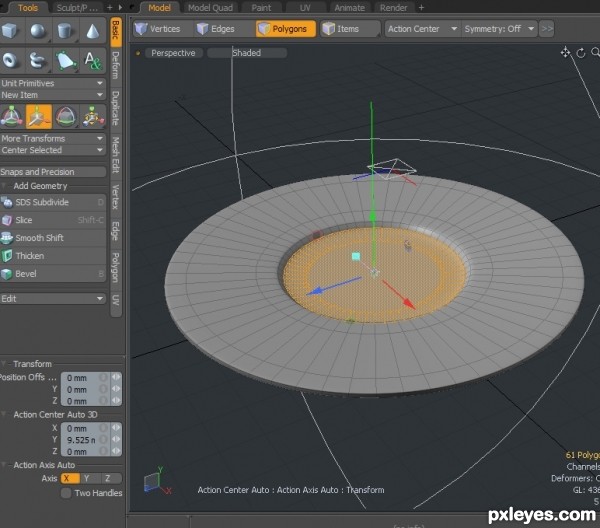Collapse the Action Center Auto 3D section
600x528 pixels.
(x=4, y=414)
